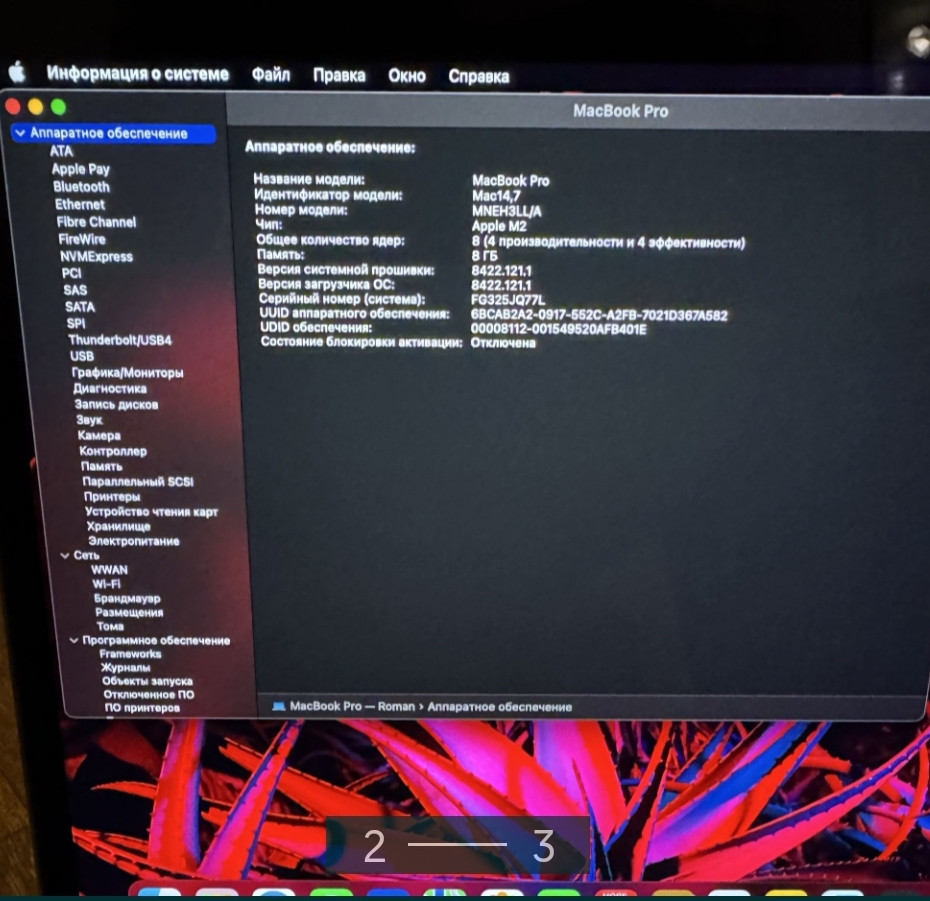Open the Apple menu

[x=16, y=73]
